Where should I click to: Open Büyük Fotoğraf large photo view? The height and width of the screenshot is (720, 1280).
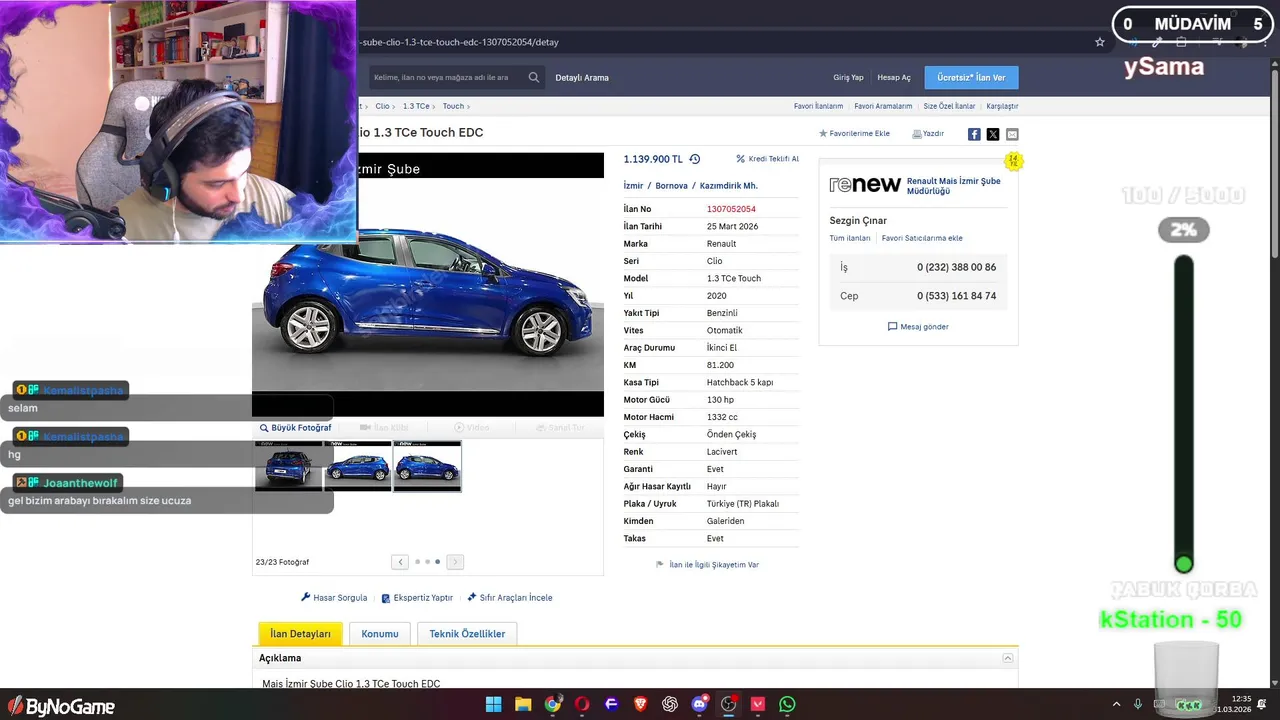[x=296, y=428]
